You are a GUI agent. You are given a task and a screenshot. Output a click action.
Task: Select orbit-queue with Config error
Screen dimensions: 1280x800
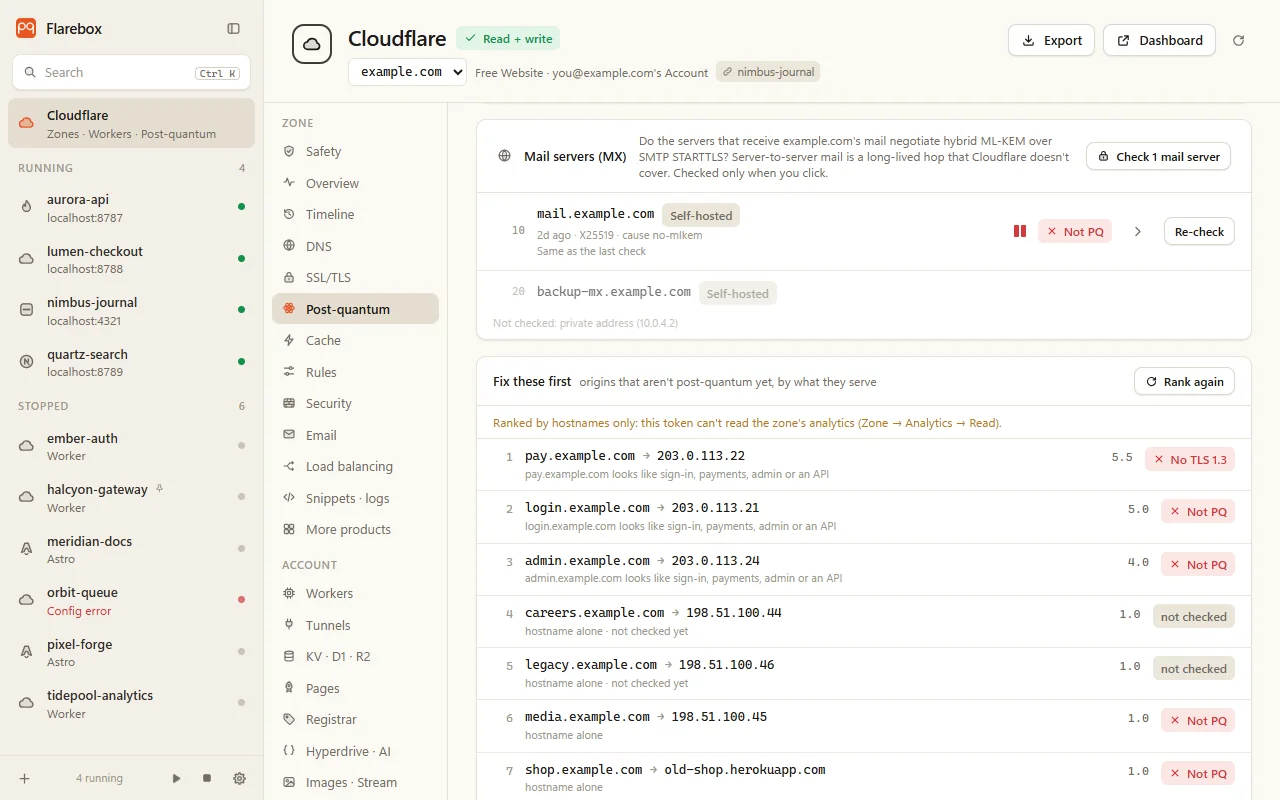[131, 601]
